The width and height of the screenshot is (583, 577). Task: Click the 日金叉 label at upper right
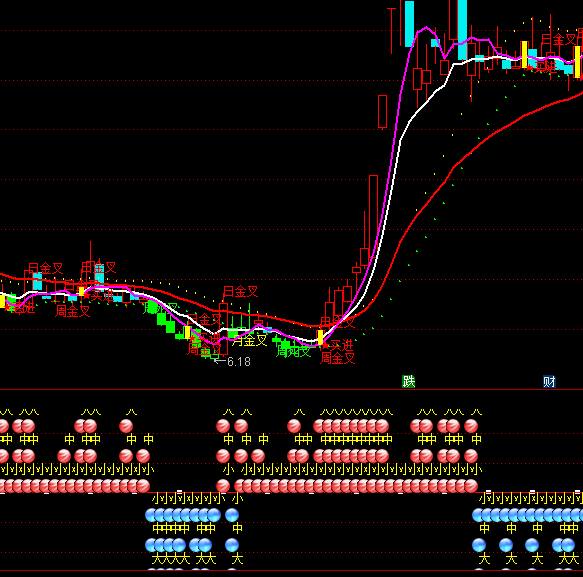(558, 39)
